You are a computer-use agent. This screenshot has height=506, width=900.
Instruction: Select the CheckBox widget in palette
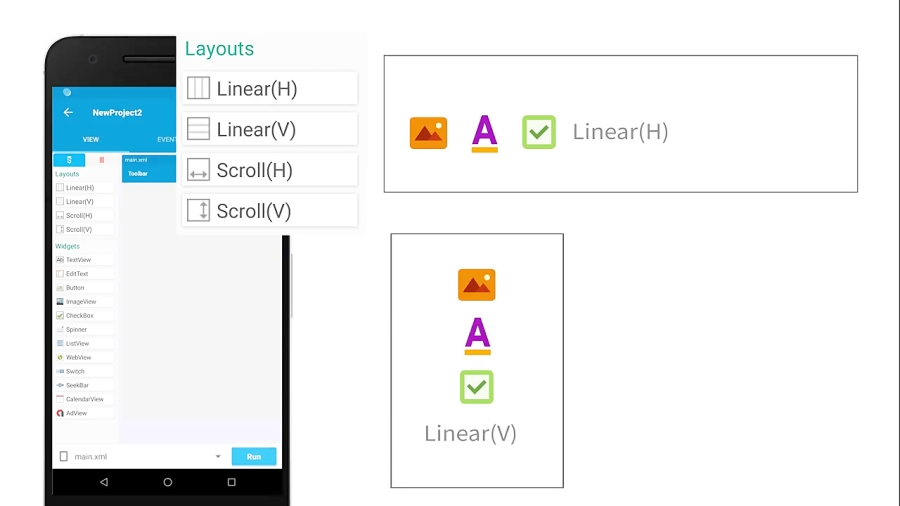click(83, 316)
